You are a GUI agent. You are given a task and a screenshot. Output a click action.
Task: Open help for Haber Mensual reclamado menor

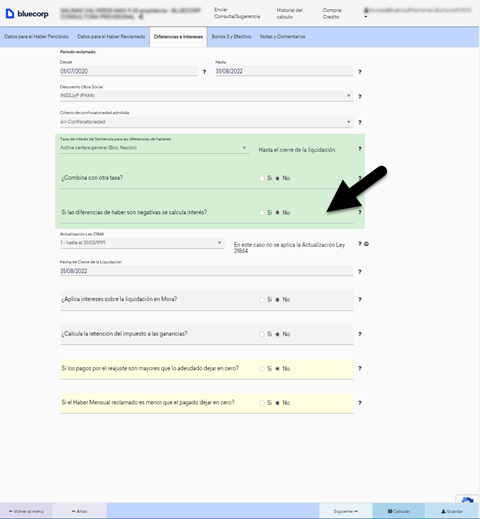click(360, 403)
